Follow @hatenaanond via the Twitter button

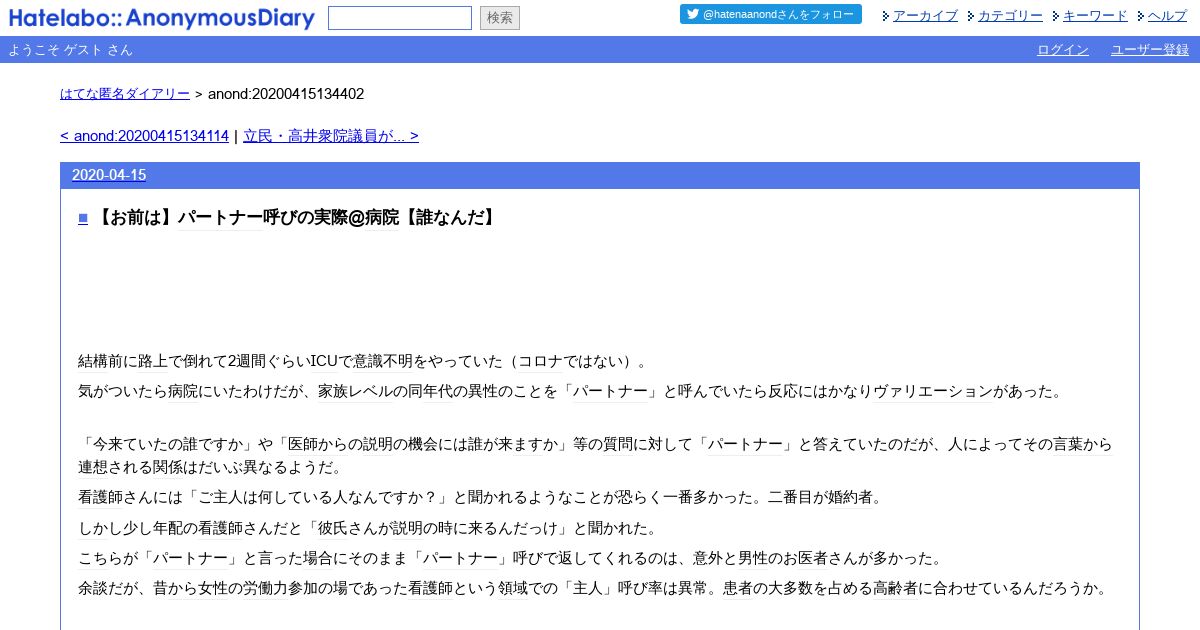pos(771,14)
